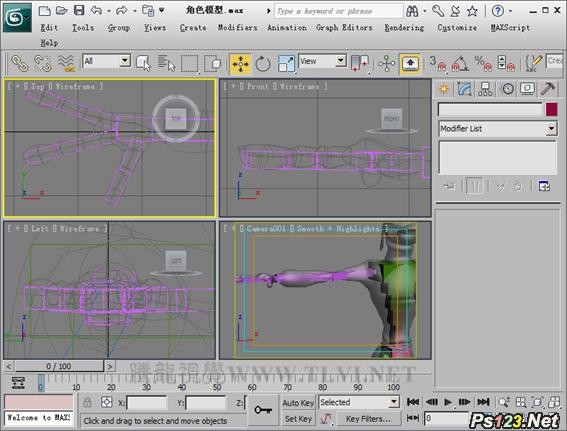Click the X coordinate input field
The height and width of the screenshot is (431, 567).
pos(147,402)
